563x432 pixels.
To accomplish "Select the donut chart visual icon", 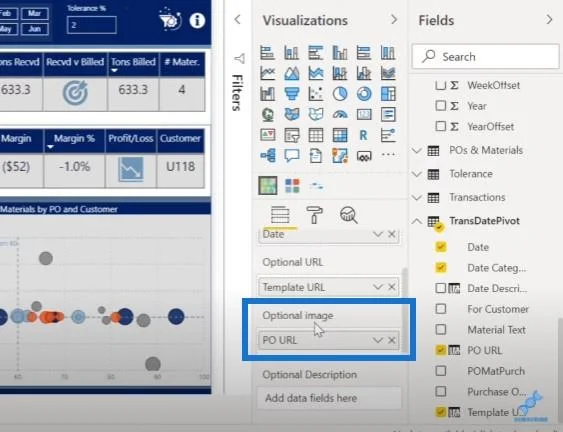I will pyautogui.click(x=364, y=94).
